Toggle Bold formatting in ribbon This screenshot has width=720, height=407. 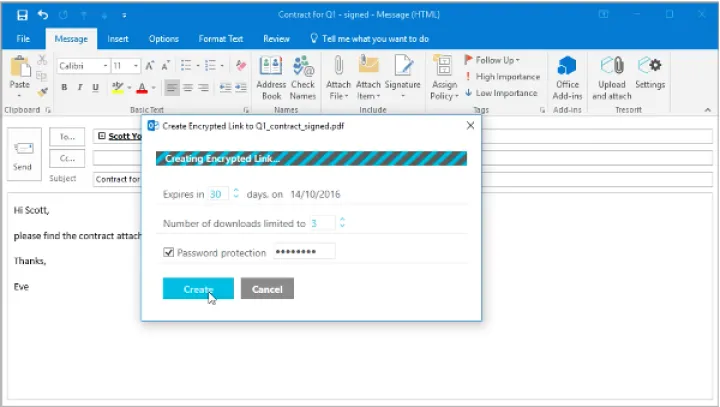pyautogui.click(x=64, y=87)
